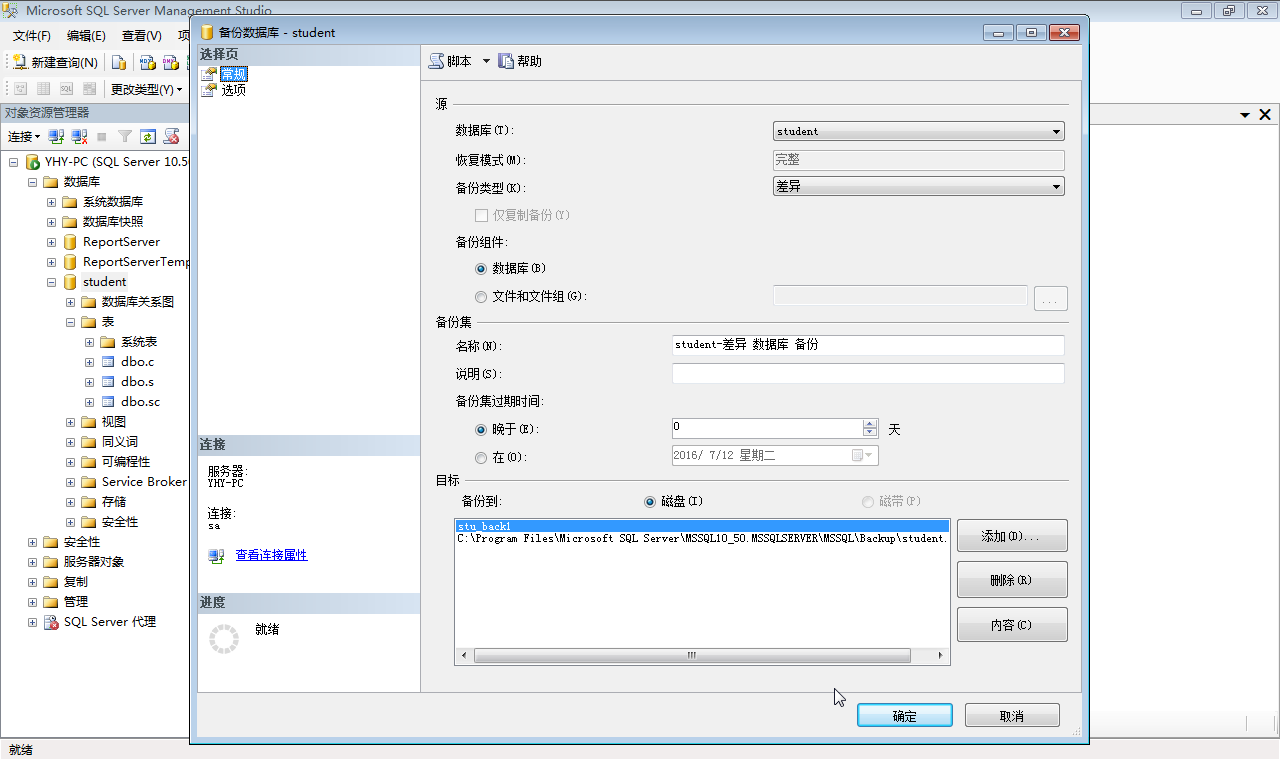Image resolution: width=1280 pixels, height=760 pixels.
Task: Open the 更改类型(Y) dropdown
Action: 146,89
